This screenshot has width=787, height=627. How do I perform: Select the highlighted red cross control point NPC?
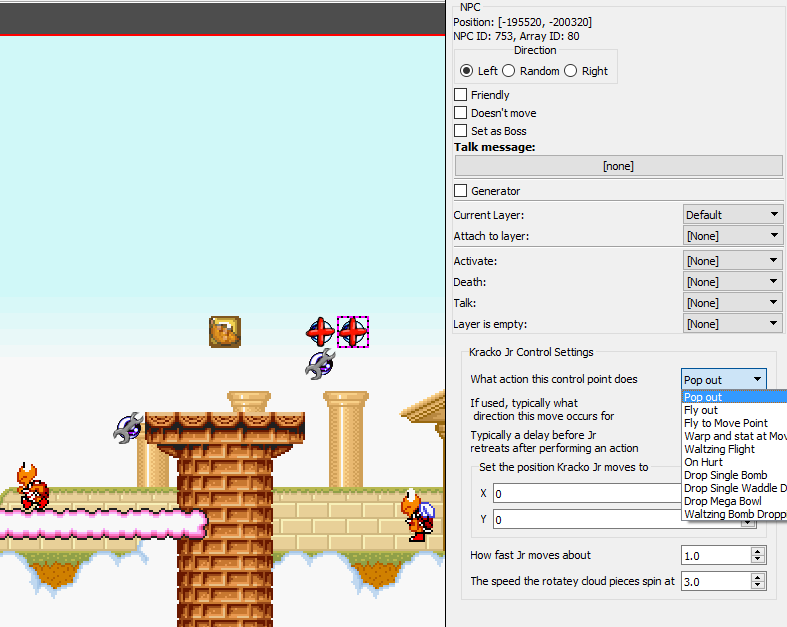click(353, 332)
